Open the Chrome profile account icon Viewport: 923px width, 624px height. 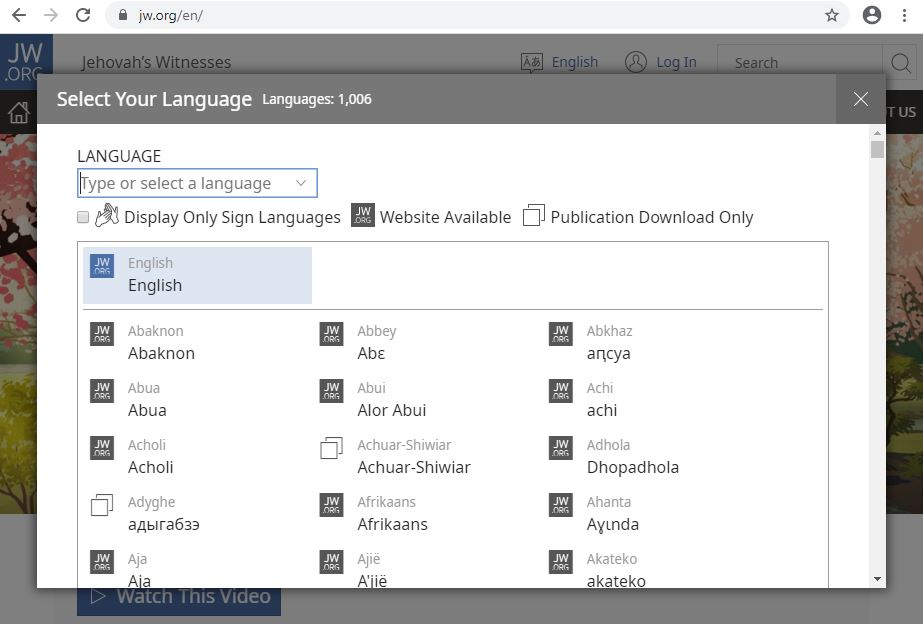pyautogui.click(x=872, y=15)
